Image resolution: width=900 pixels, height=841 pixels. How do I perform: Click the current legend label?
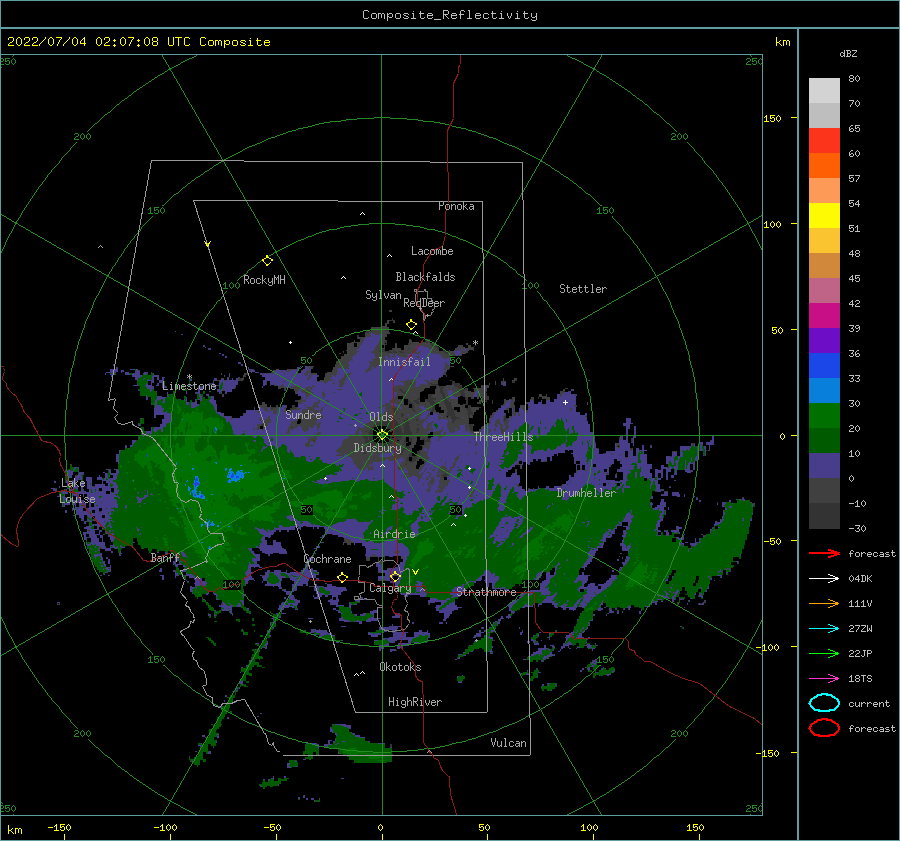[x=869, y=704]
